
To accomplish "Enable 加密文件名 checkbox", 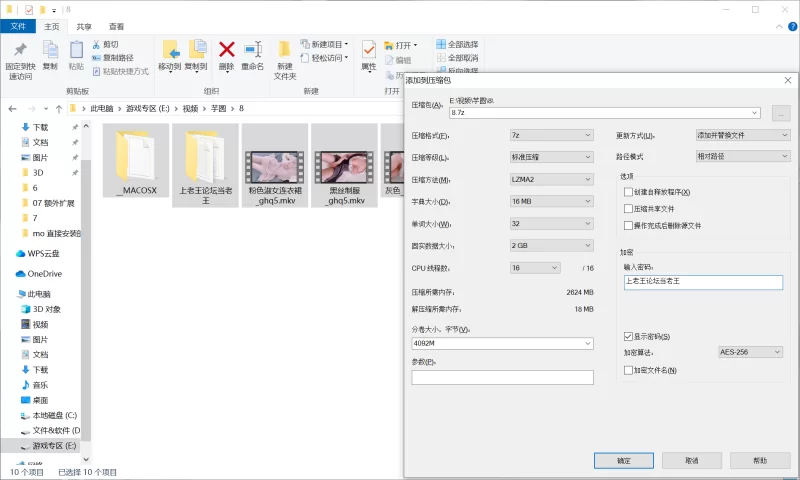I will point(628,370).
